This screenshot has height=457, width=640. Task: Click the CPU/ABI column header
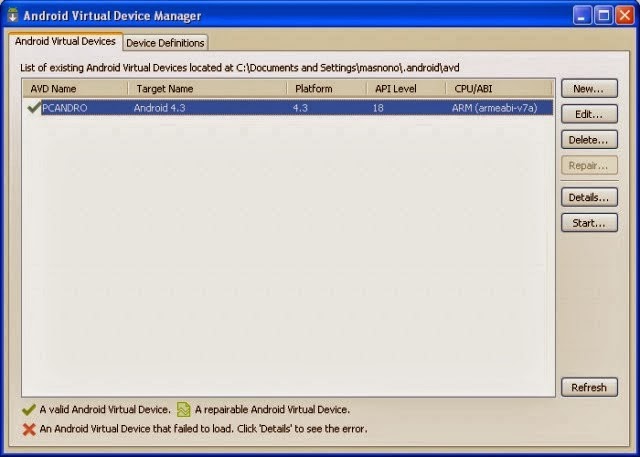coord(499,89)
